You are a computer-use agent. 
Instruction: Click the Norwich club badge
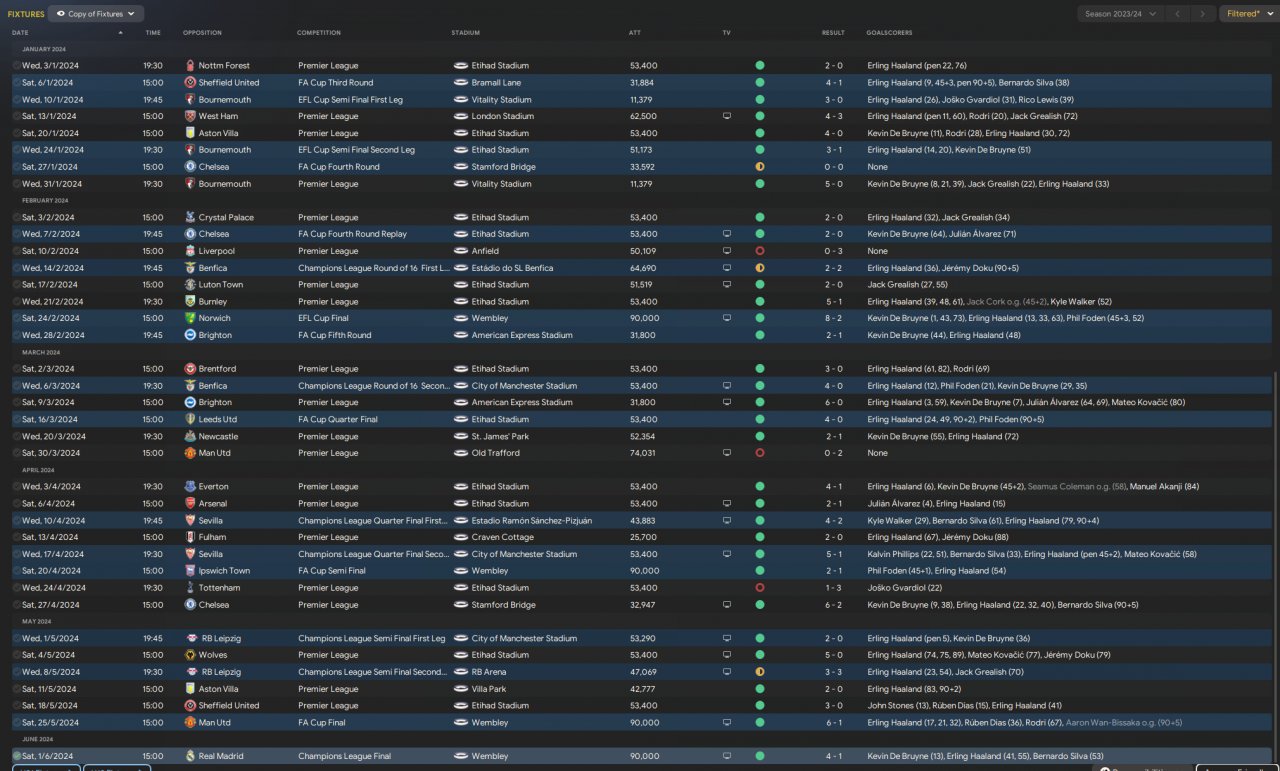[190, 318]
